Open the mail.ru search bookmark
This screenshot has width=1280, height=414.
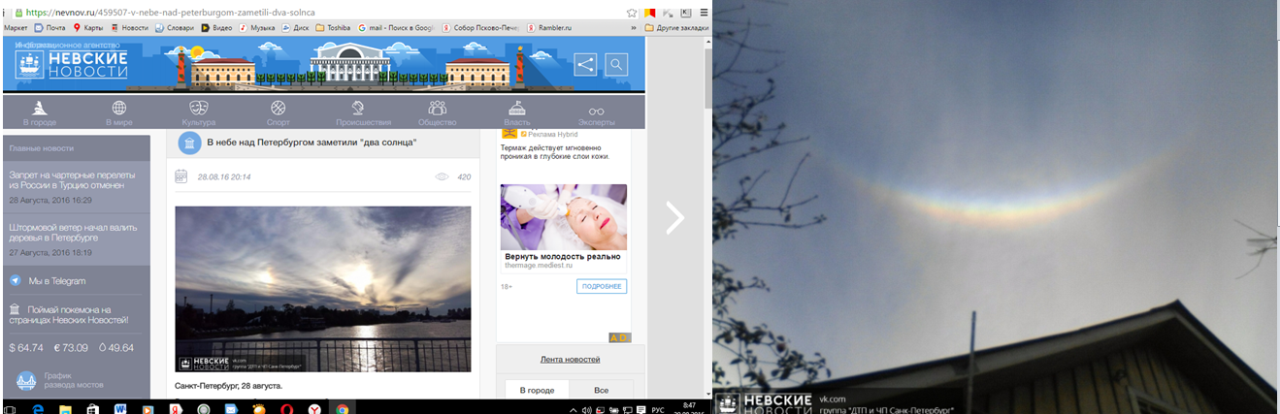(395, 28)
